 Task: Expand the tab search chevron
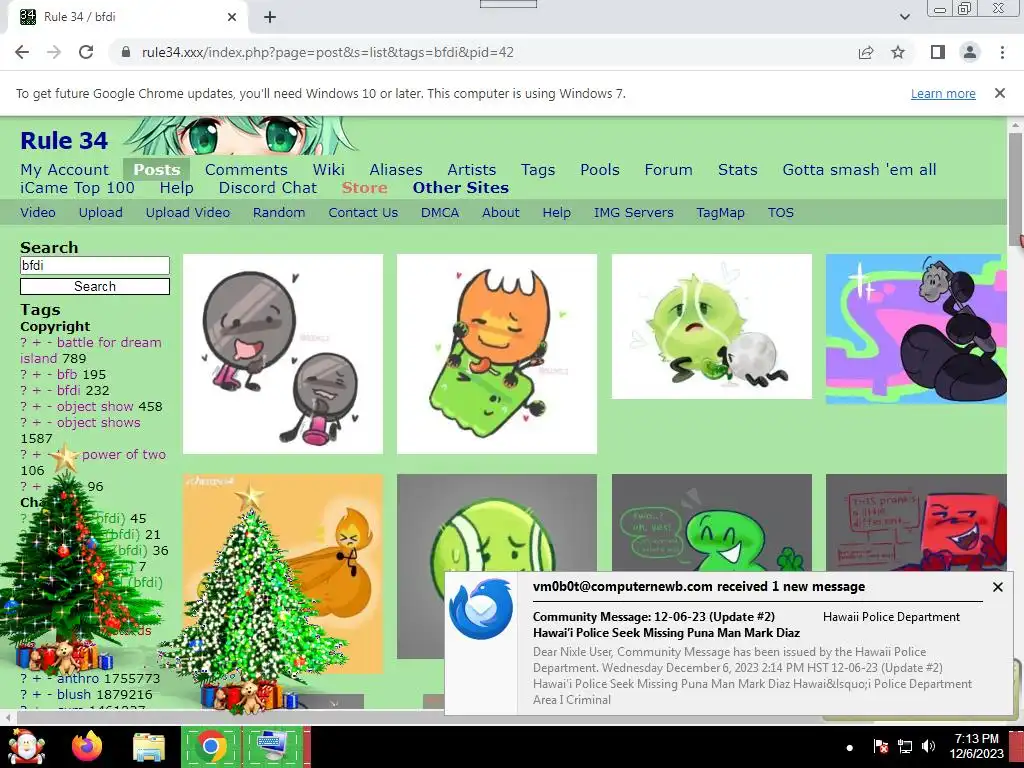[x=904, y=17]
